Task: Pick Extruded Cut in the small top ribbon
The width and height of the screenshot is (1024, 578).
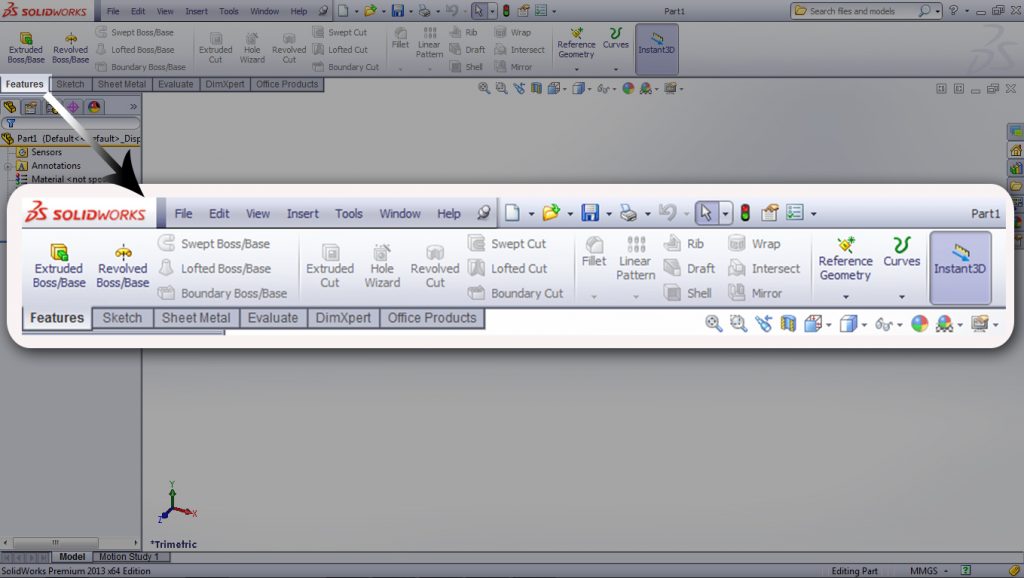Action: 216,48
